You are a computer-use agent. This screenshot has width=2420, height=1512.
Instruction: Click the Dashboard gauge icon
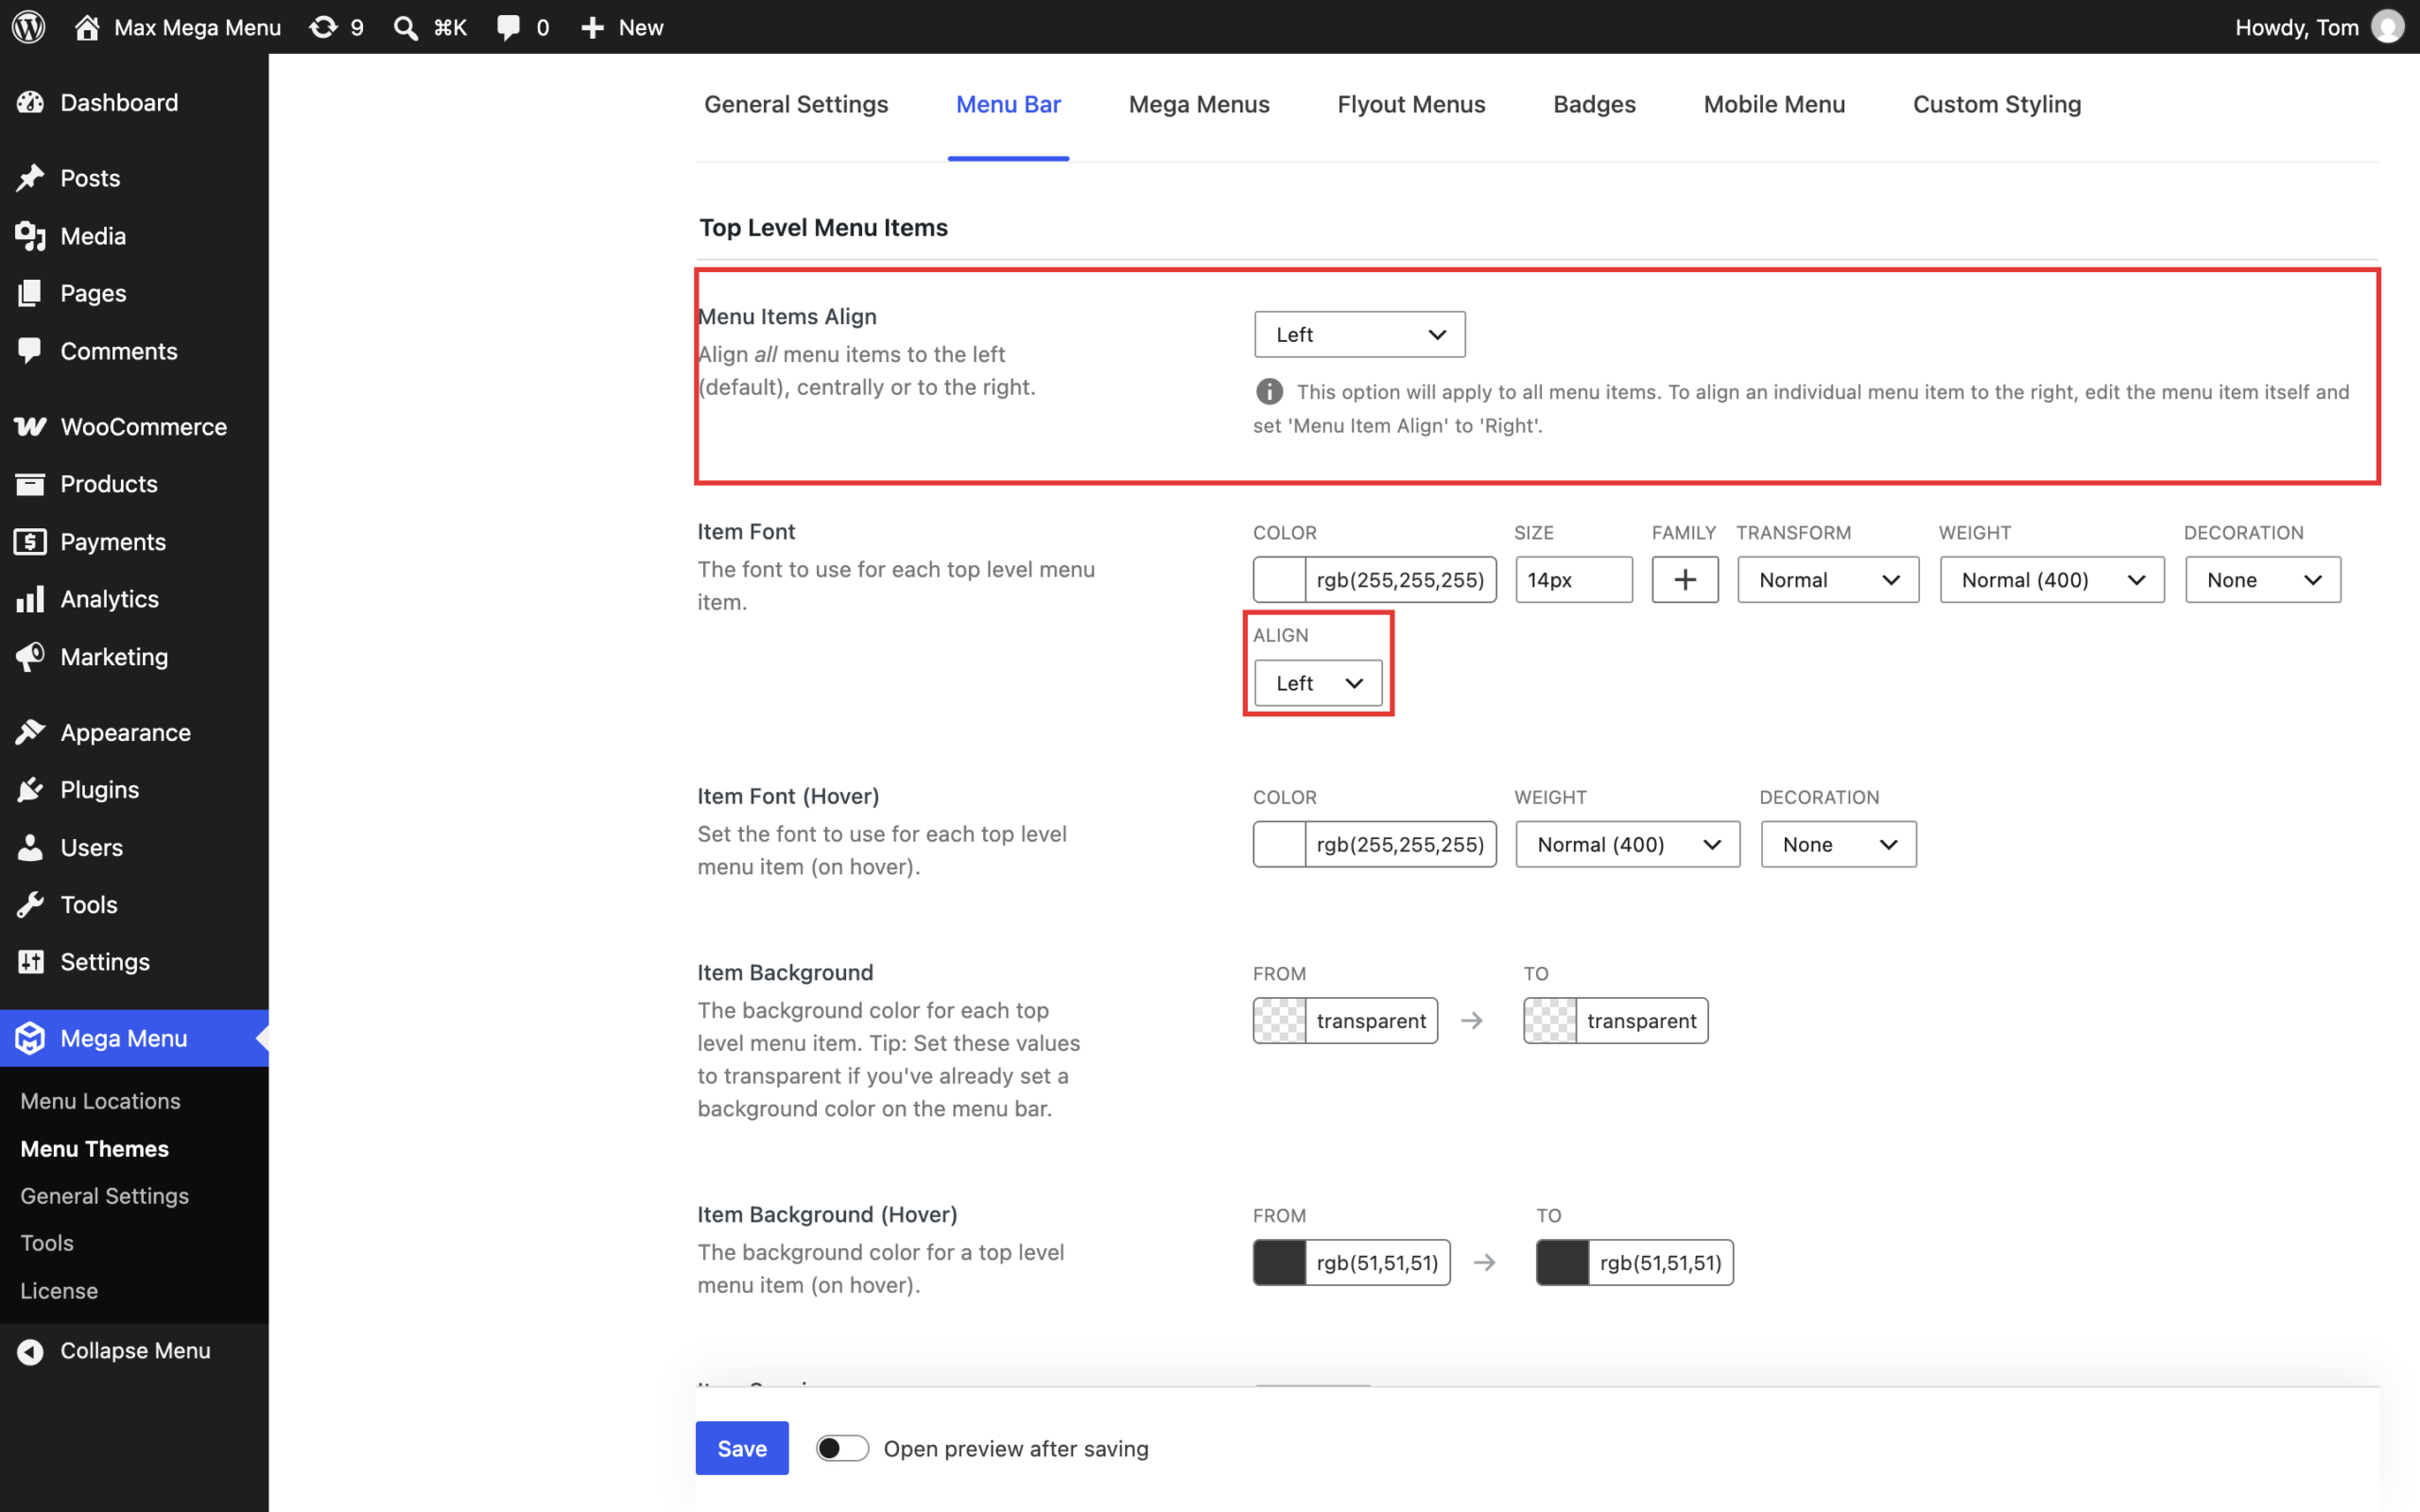[30, 102]
